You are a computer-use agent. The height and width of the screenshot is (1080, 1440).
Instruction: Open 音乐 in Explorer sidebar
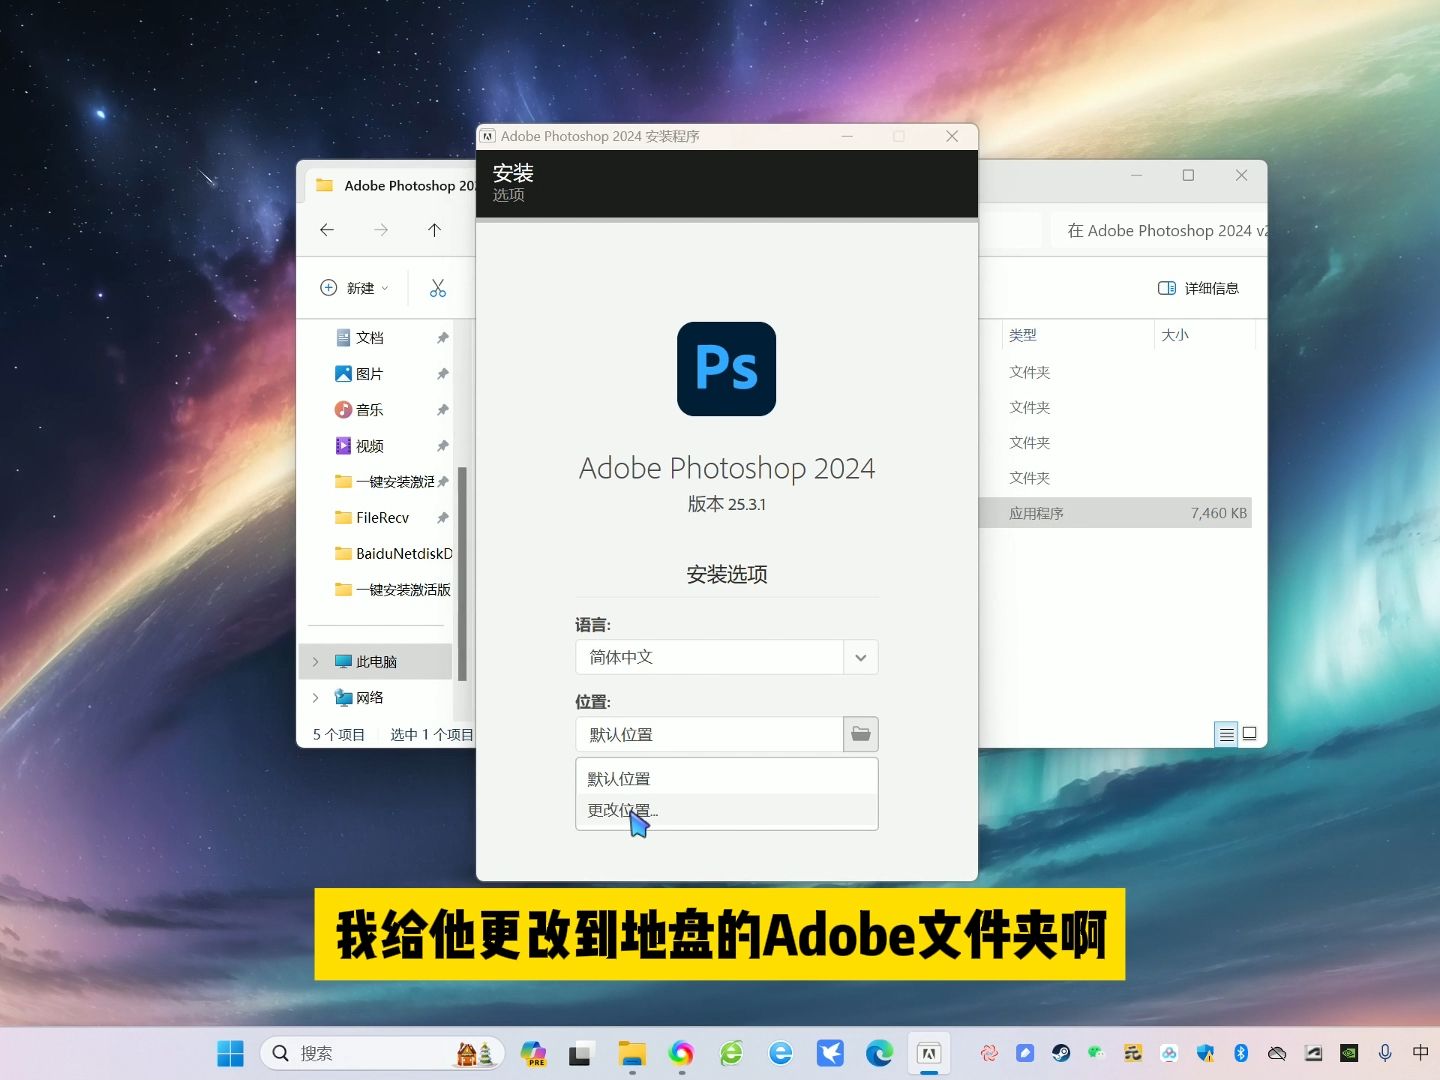pyautogui.click(x=370, y=410)
